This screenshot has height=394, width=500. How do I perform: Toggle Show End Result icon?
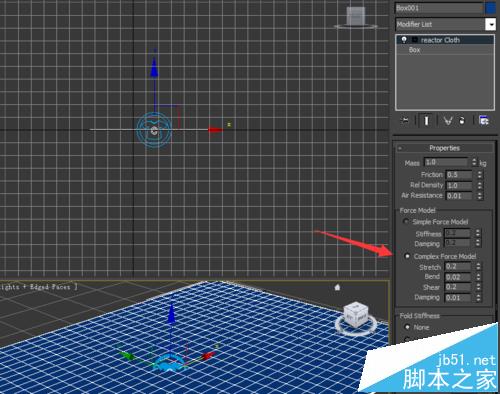click(426, 120)
